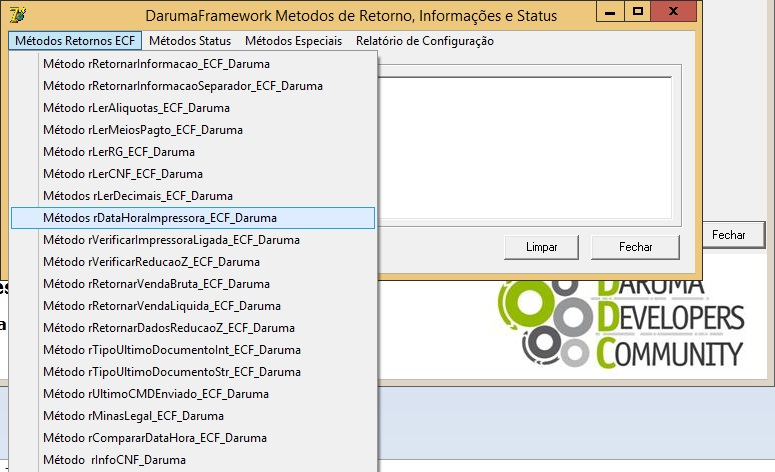Screen dimensions: 775x472
Task: Click Fechar button in background window
Action: click(x=733, y=235)
